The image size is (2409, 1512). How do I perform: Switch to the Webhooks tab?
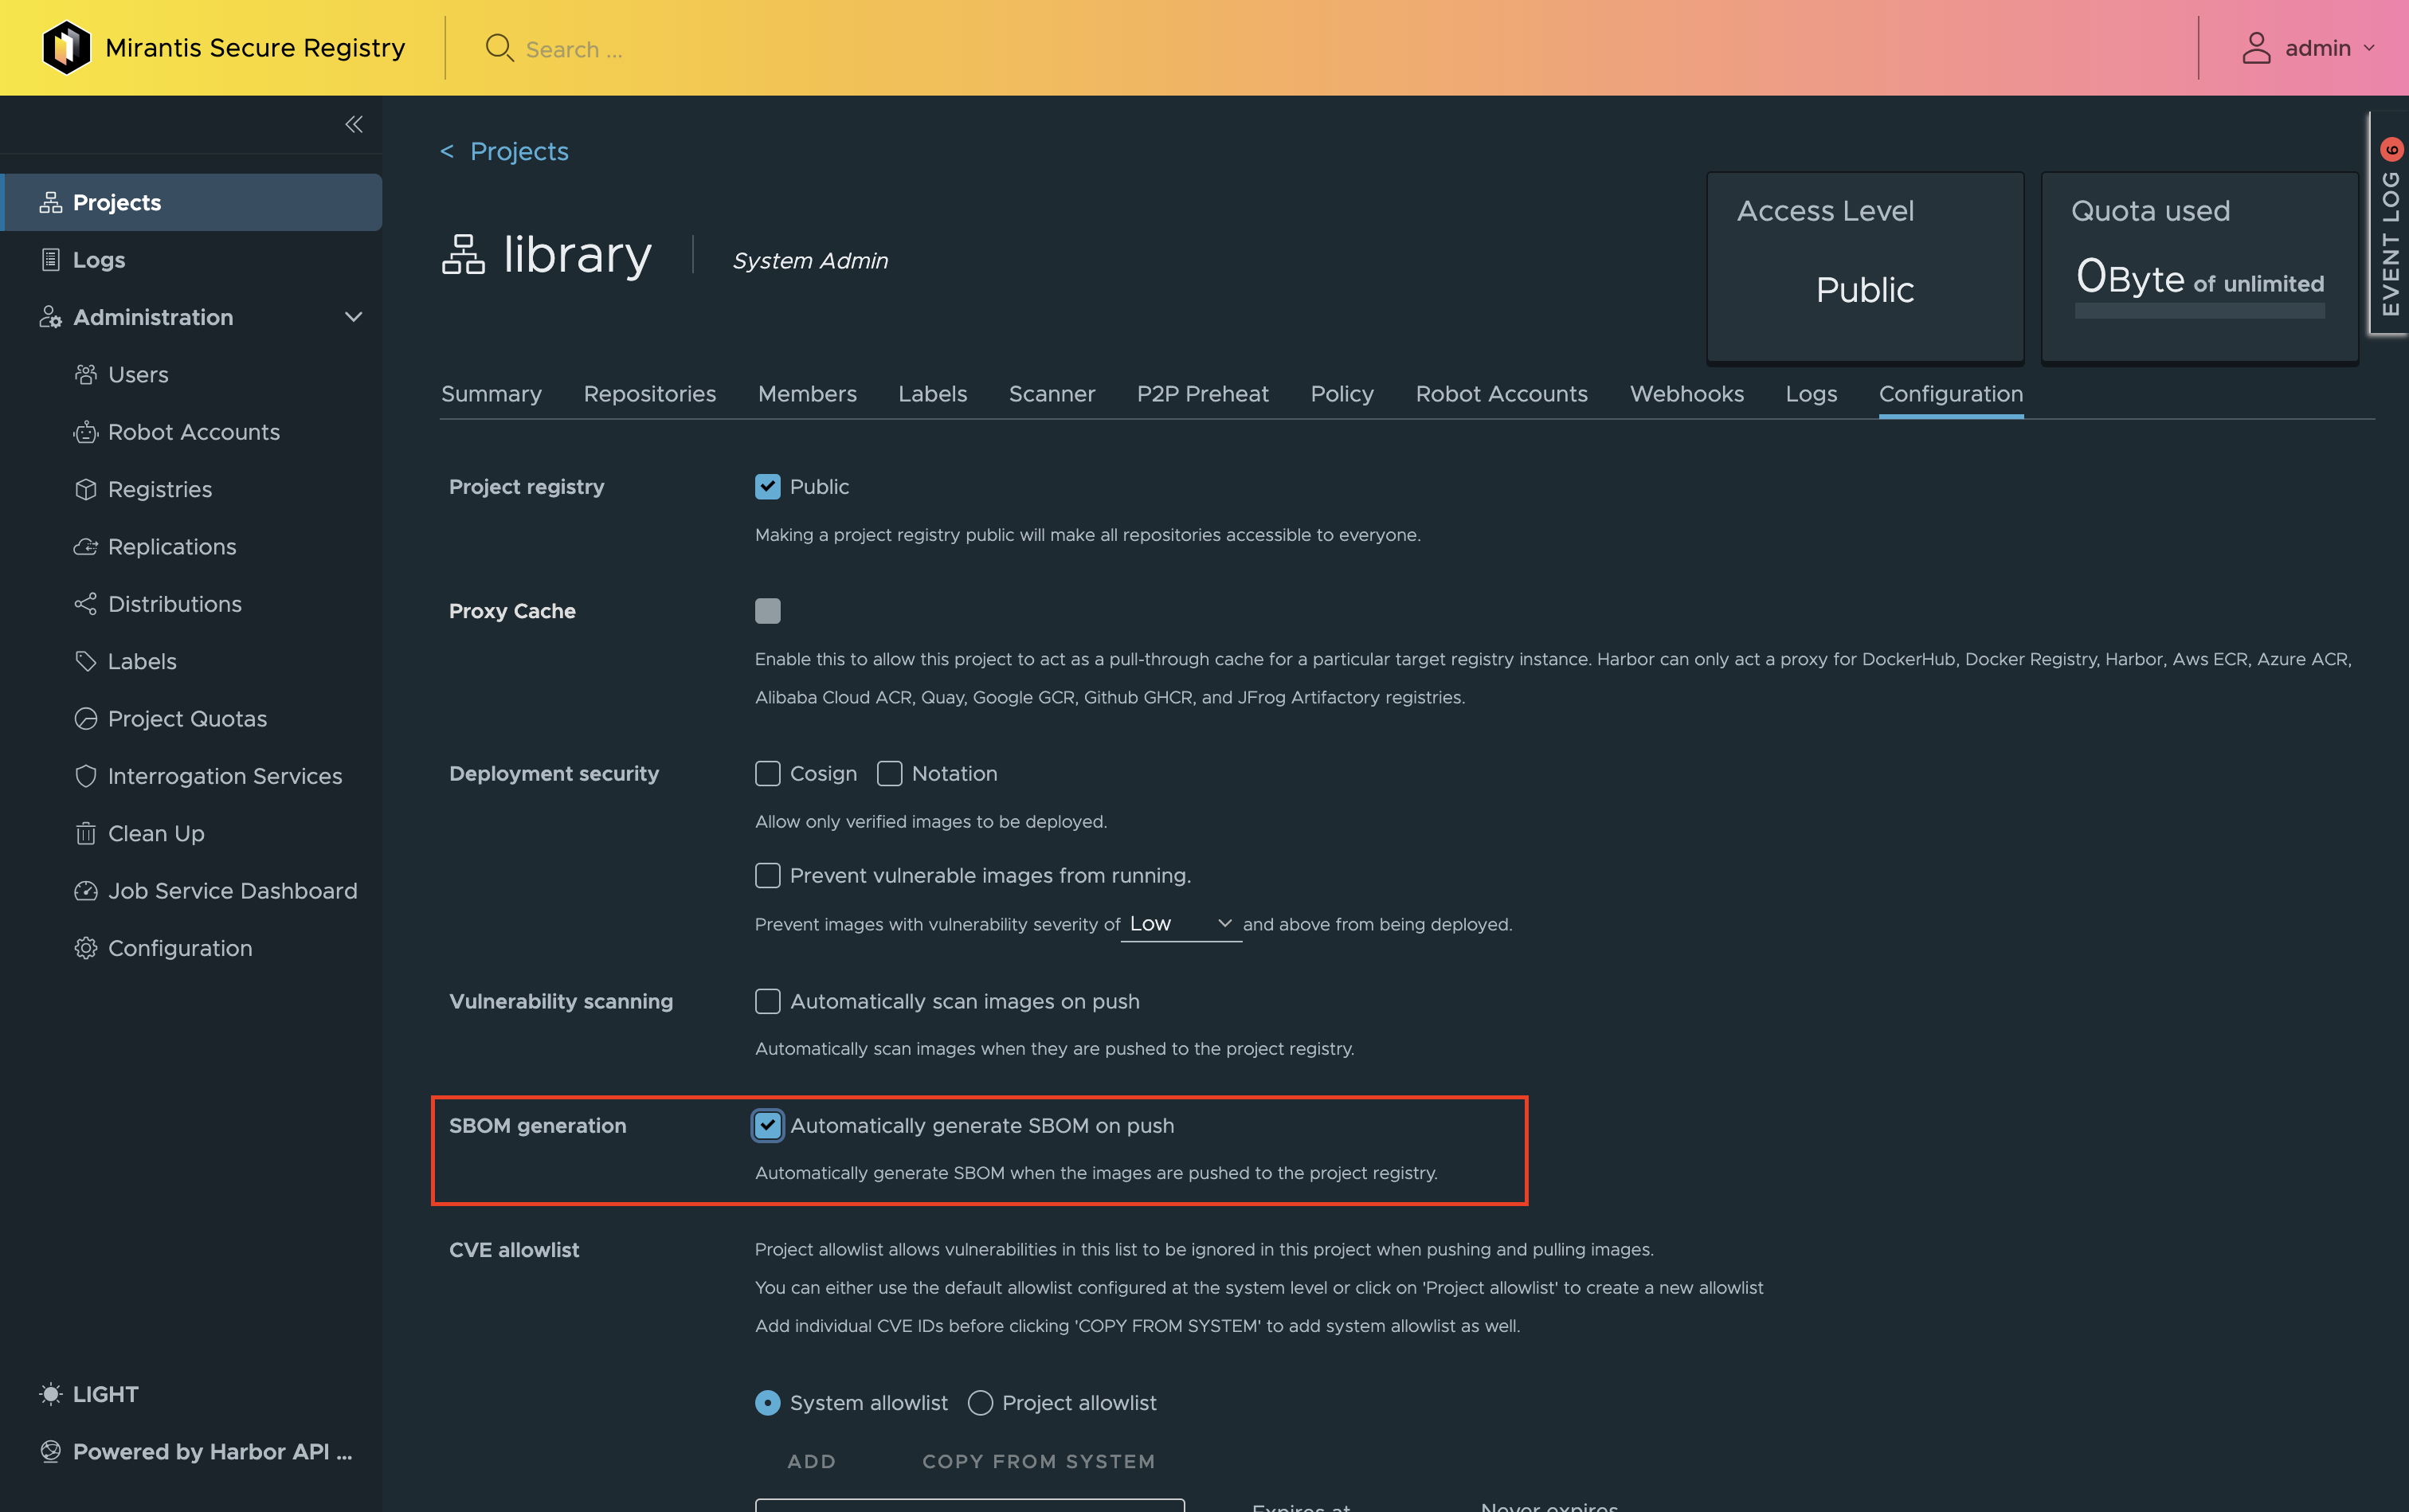click(1687, 394)
